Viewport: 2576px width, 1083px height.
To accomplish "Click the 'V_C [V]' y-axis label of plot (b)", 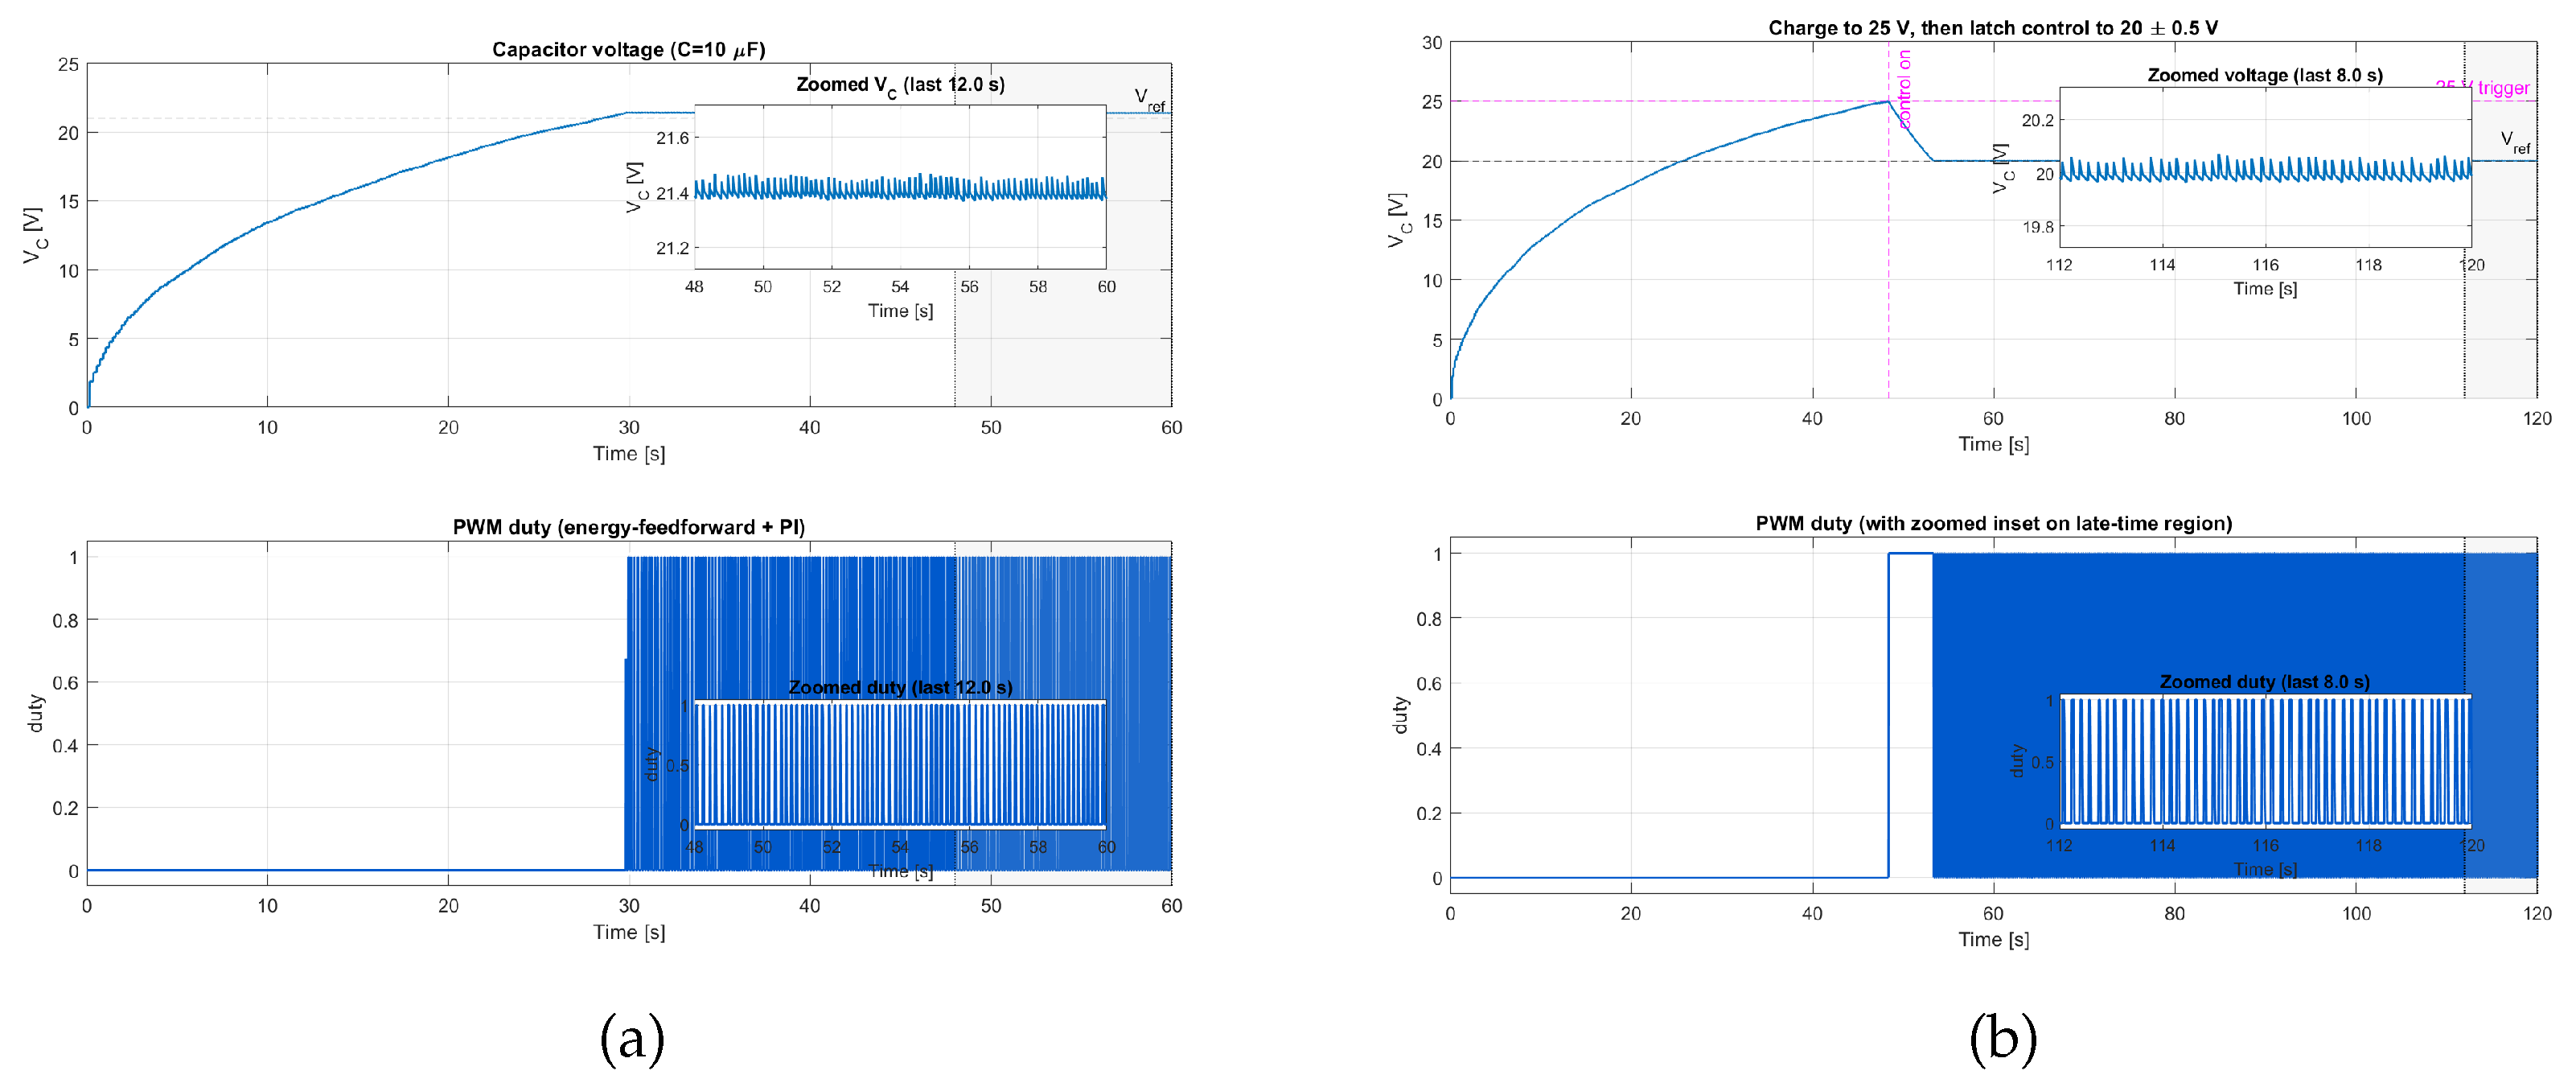I will (x=1399, y=220).
